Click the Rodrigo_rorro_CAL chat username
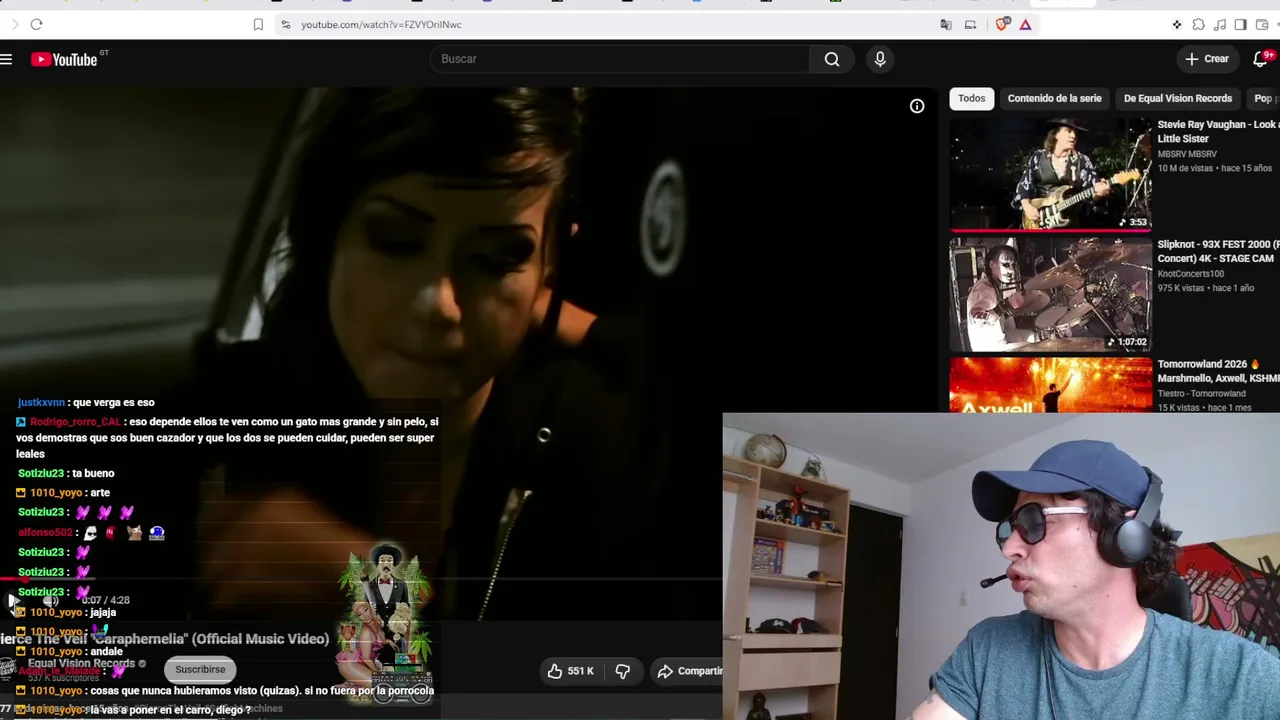This screenshot has width=1280, height=720. (x=75, y=422)
